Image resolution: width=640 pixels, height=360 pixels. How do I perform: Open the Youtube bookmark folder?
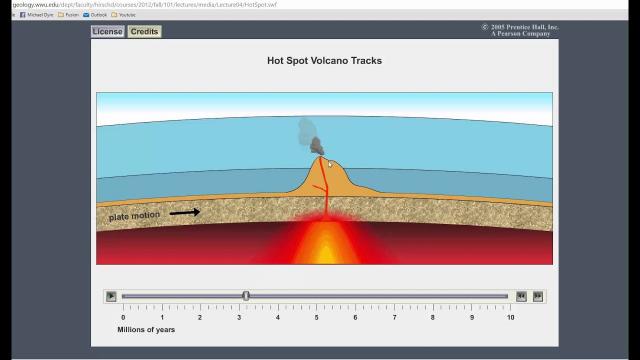pyautogui.click(x=123, y=15)
